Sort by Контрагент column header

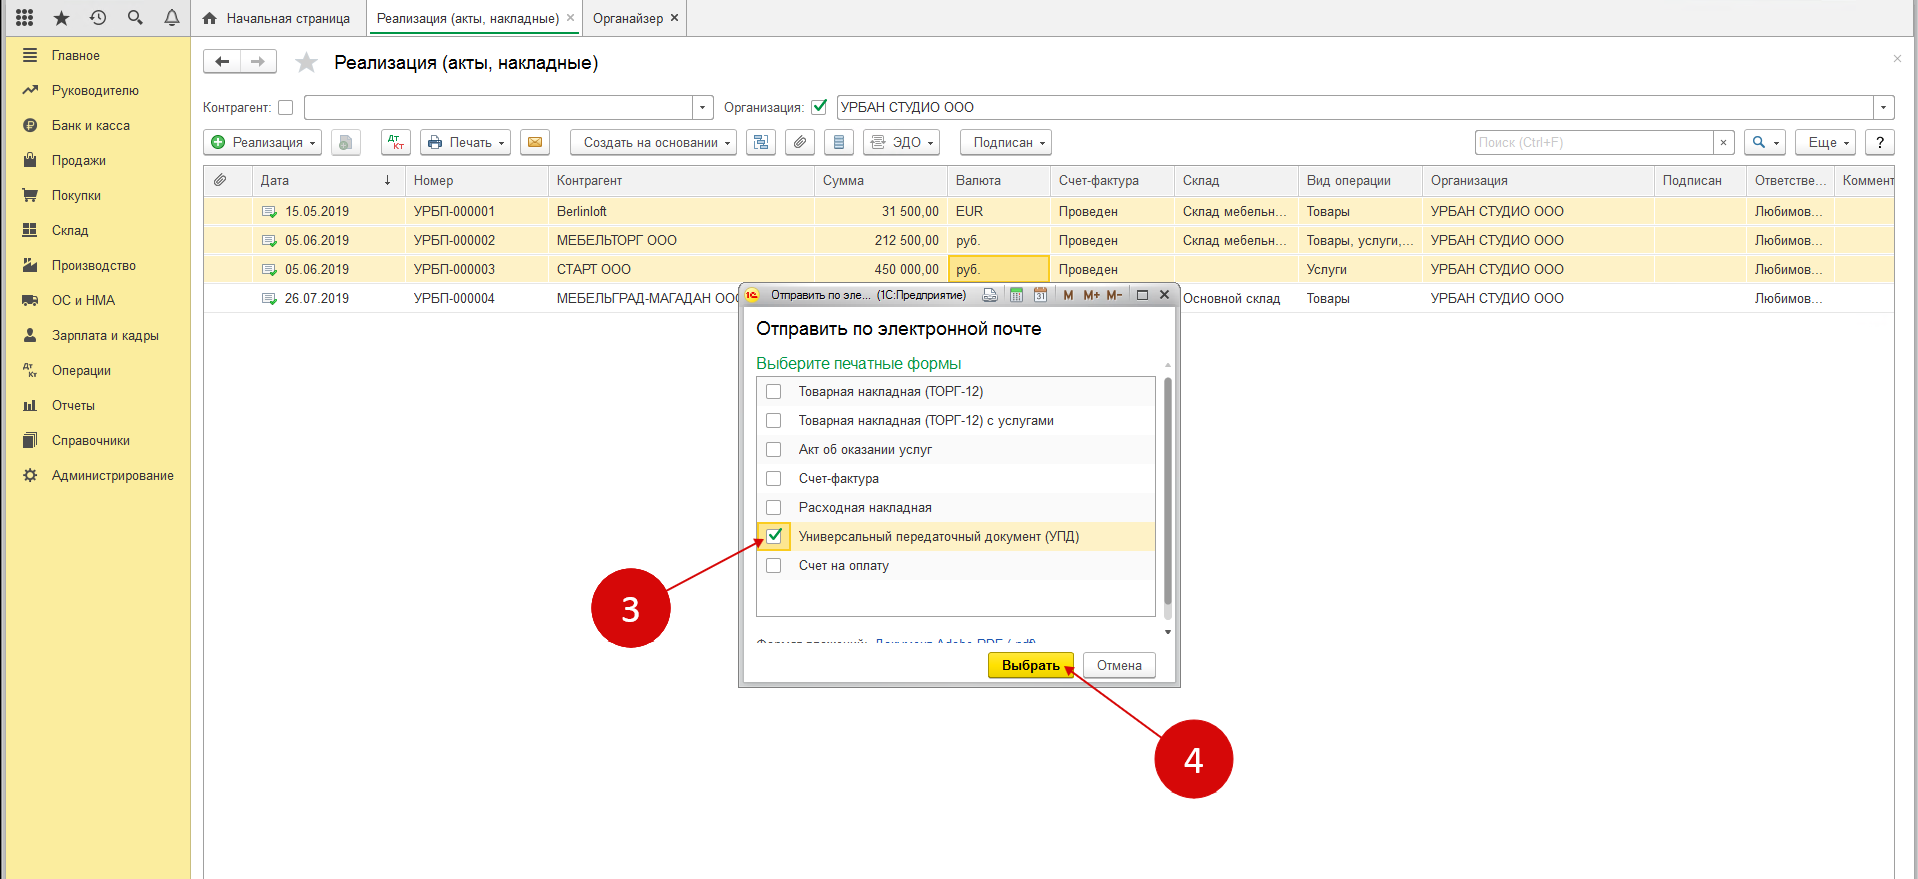681,180
